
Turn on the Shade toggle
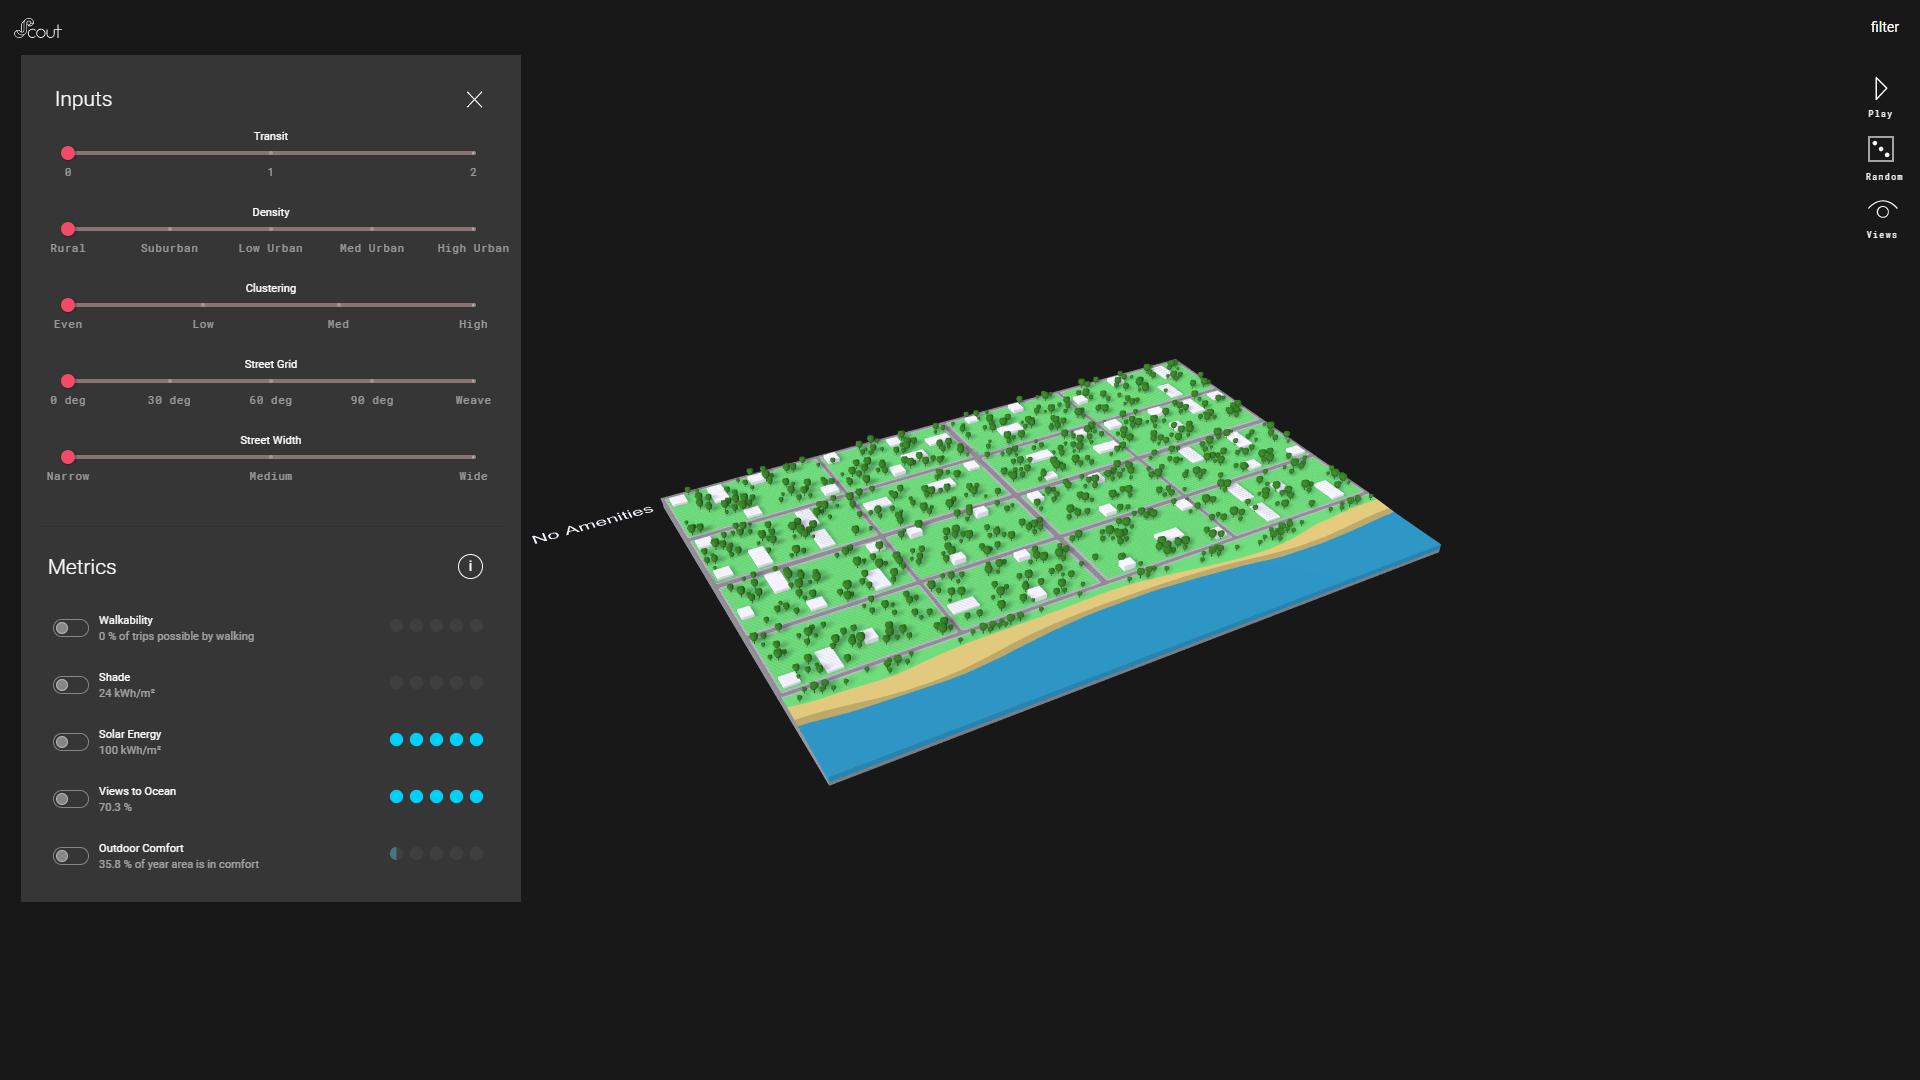[x=71, y=685]
